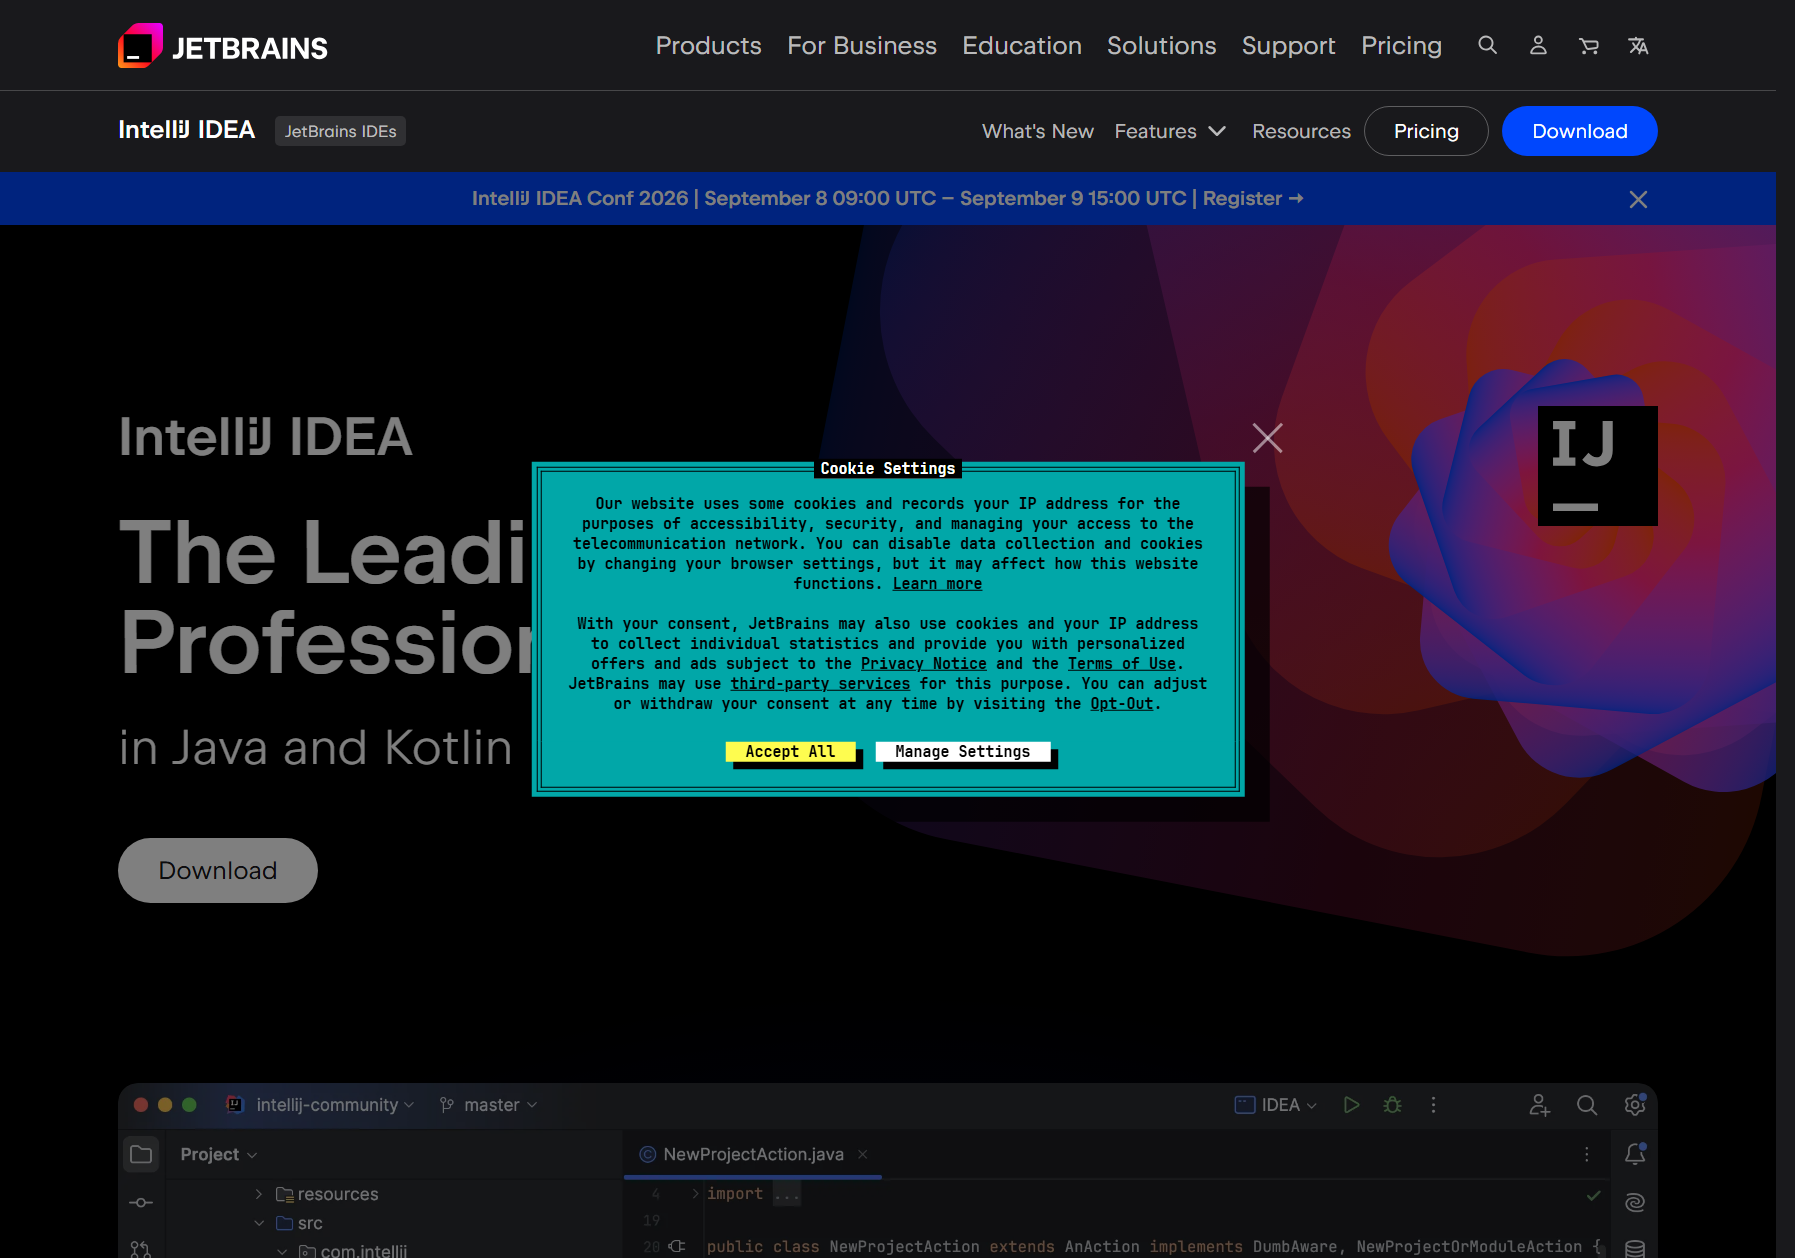Accept All cookies
This screenshot has width=1795, height=1258.
point(790,751)
